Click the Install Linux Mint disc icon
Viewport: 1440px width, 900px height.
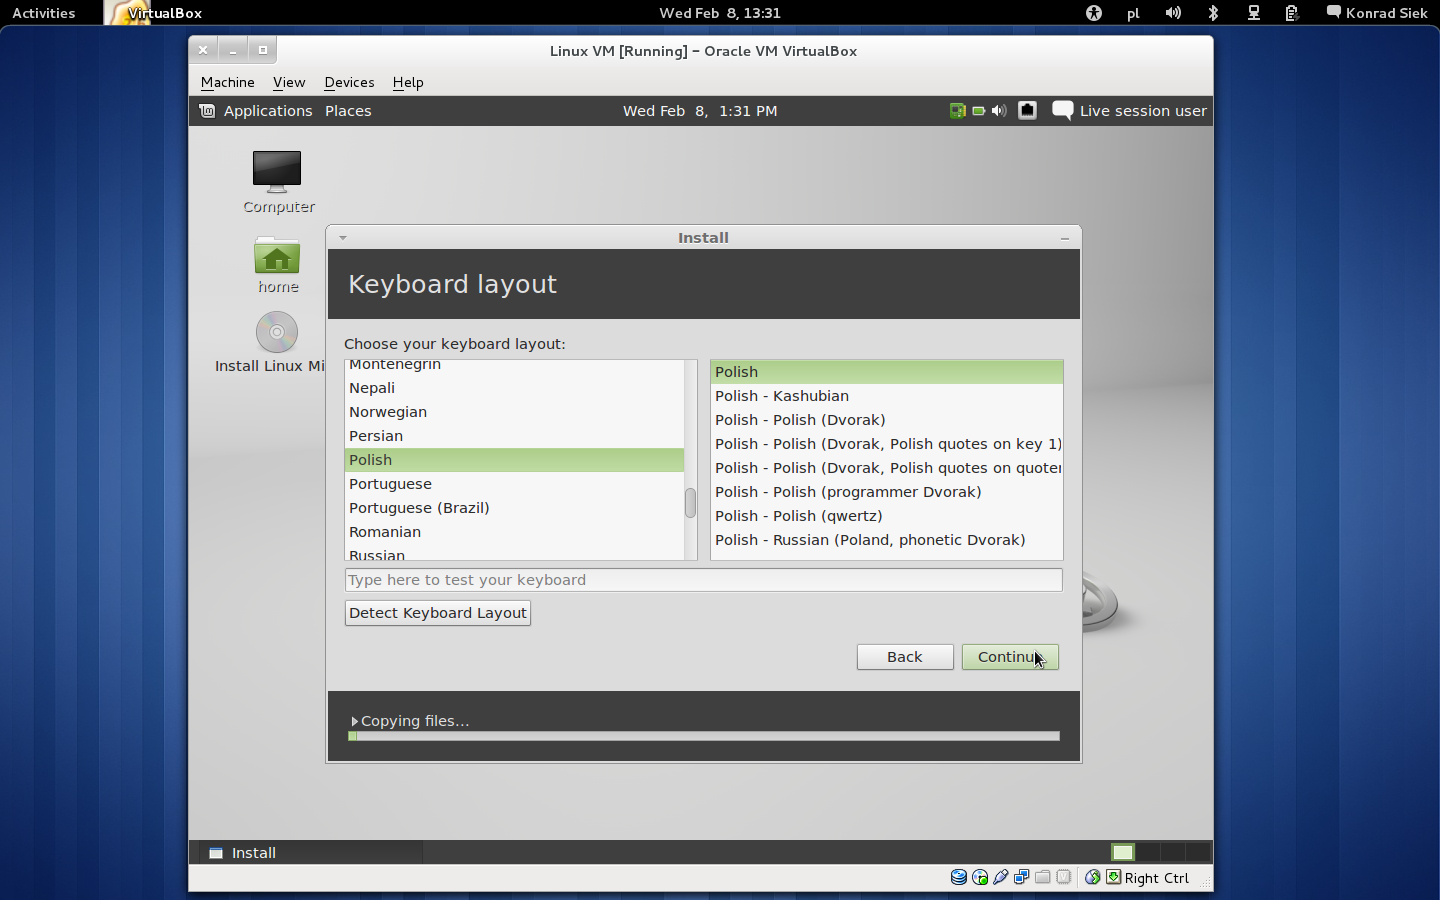pyautogui.click(x=277, y=332)
